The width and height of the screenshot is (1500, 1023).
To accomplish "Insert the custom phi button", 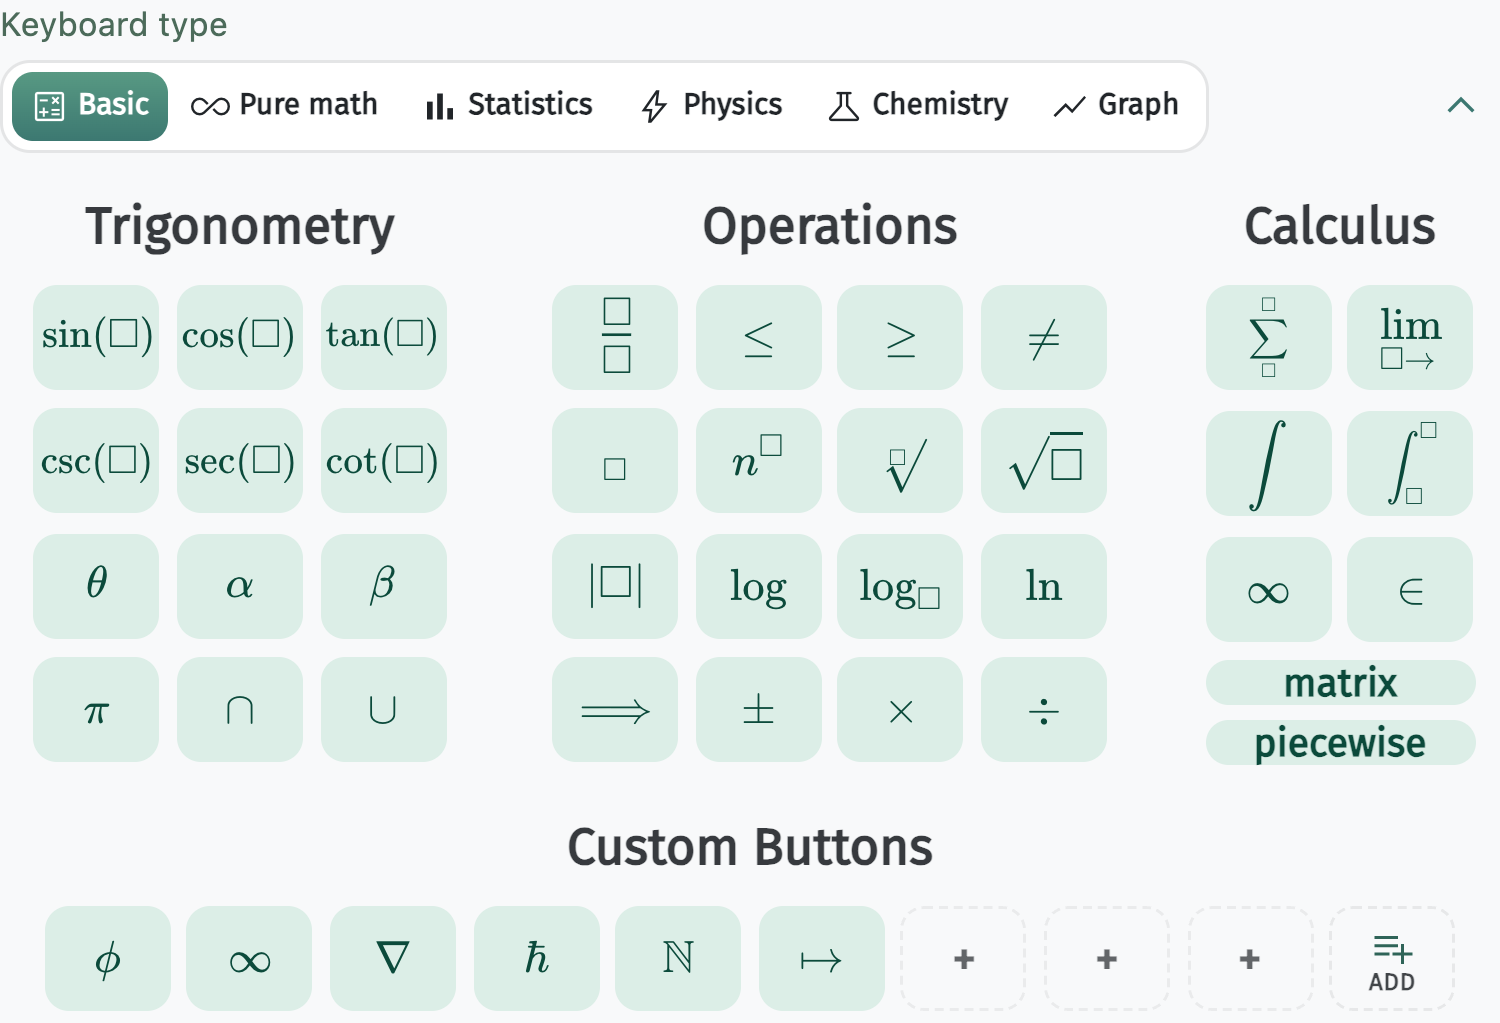I will pos(108,958).
